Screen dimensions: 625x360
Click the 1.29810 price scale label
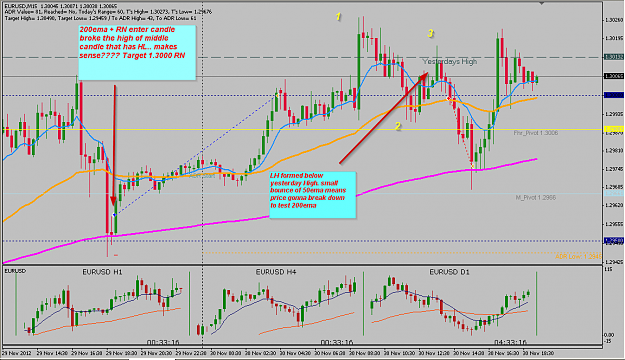[614, 151]
